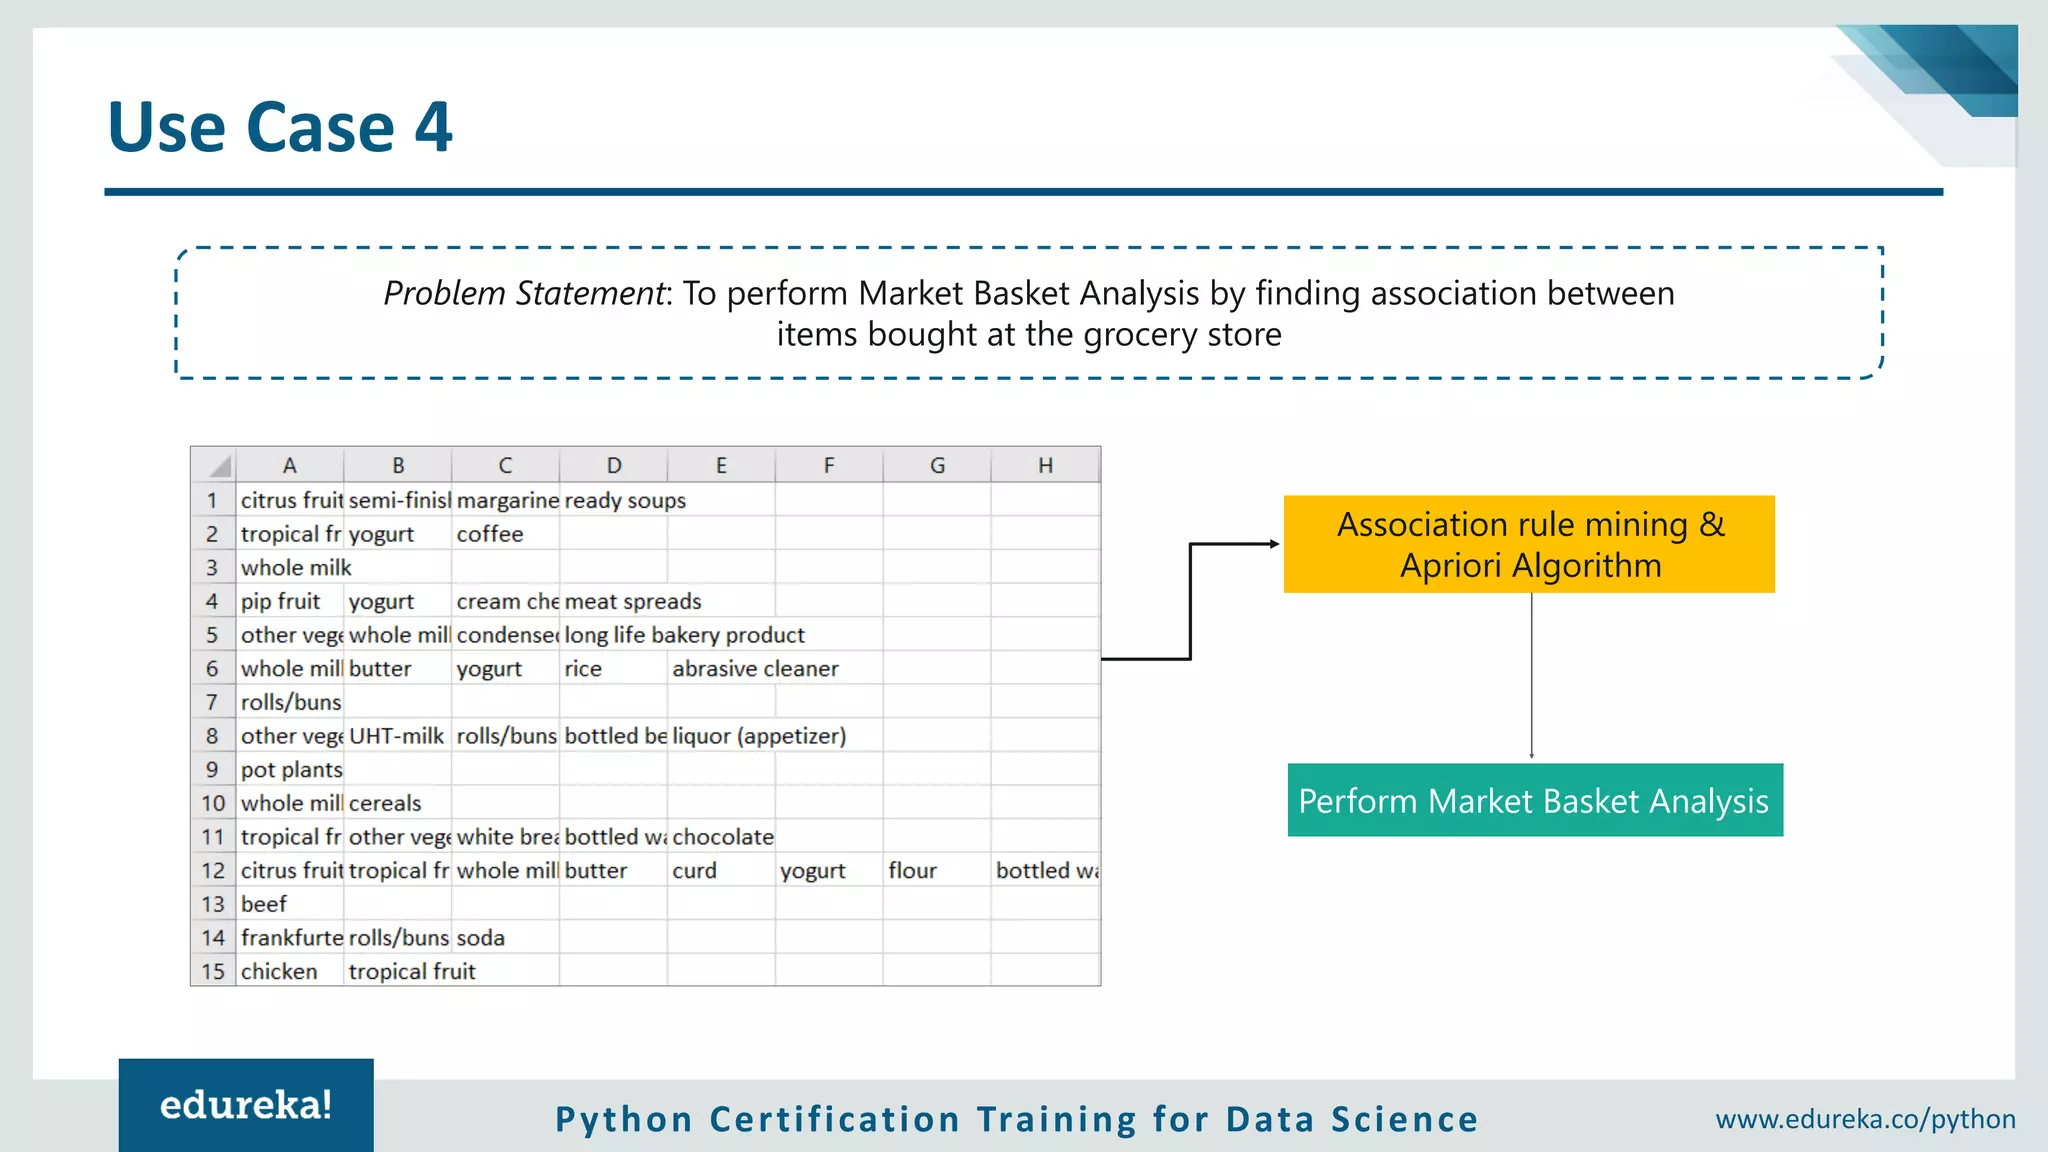Select row 1 header
Viewport: 2048px width, 1152px height.
coord(213,500)
